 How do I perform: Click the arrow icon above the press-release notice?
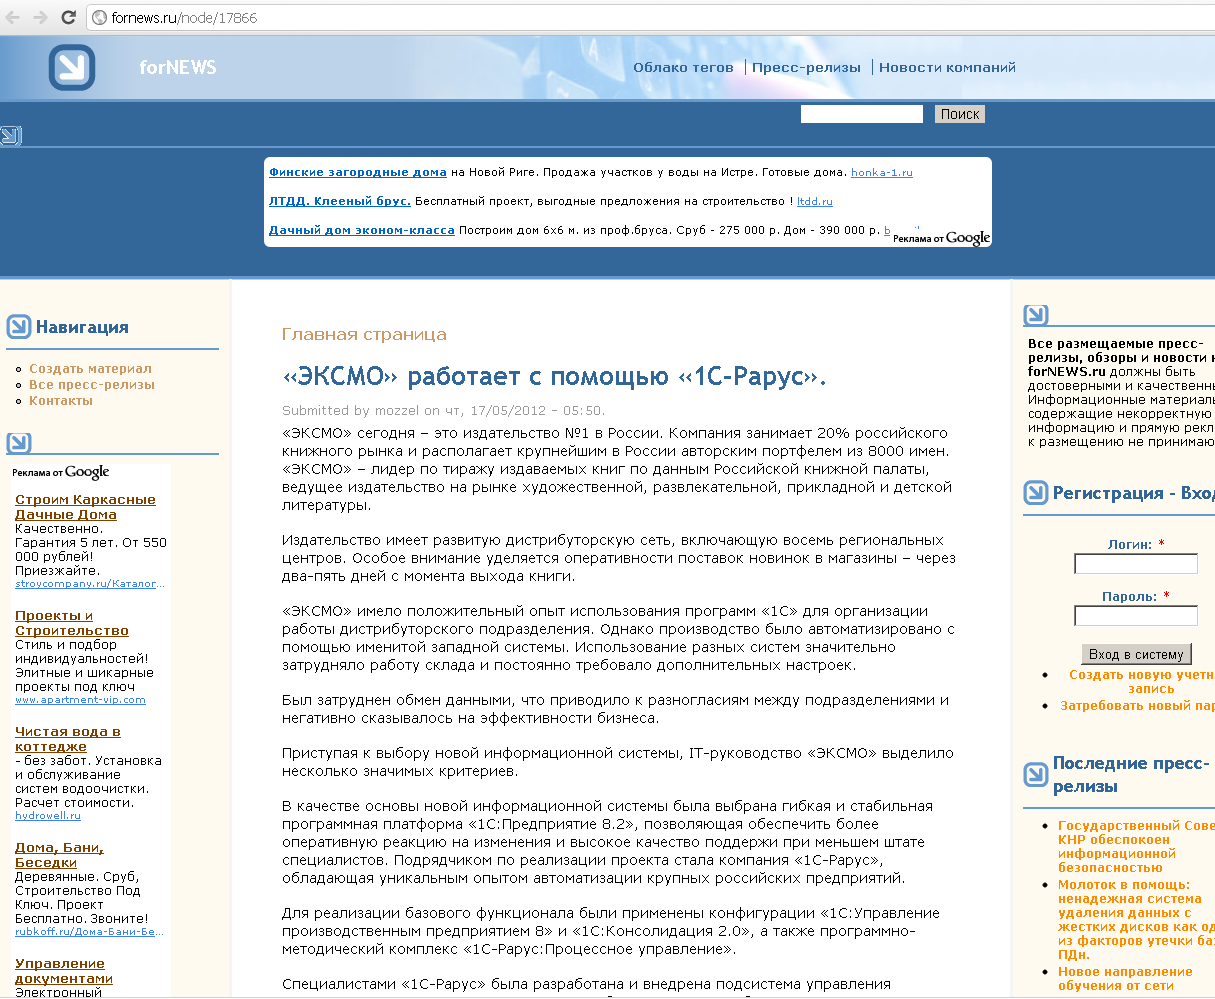pos(1036,315)
